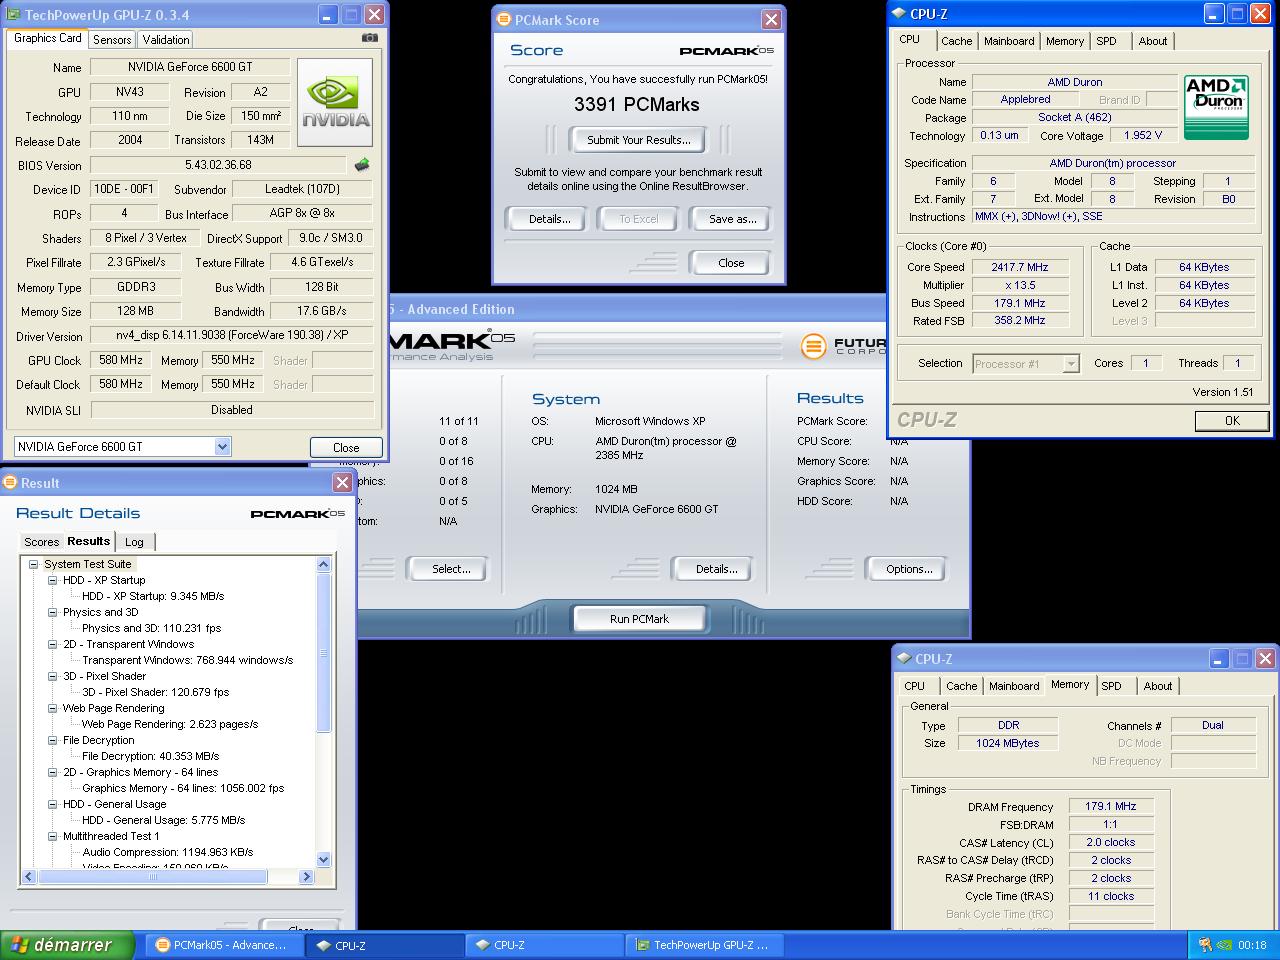Viewport: 1280px width, 960px height.
Task: Click Details button in PCMark Score
Action: click(x=549, y=219)
